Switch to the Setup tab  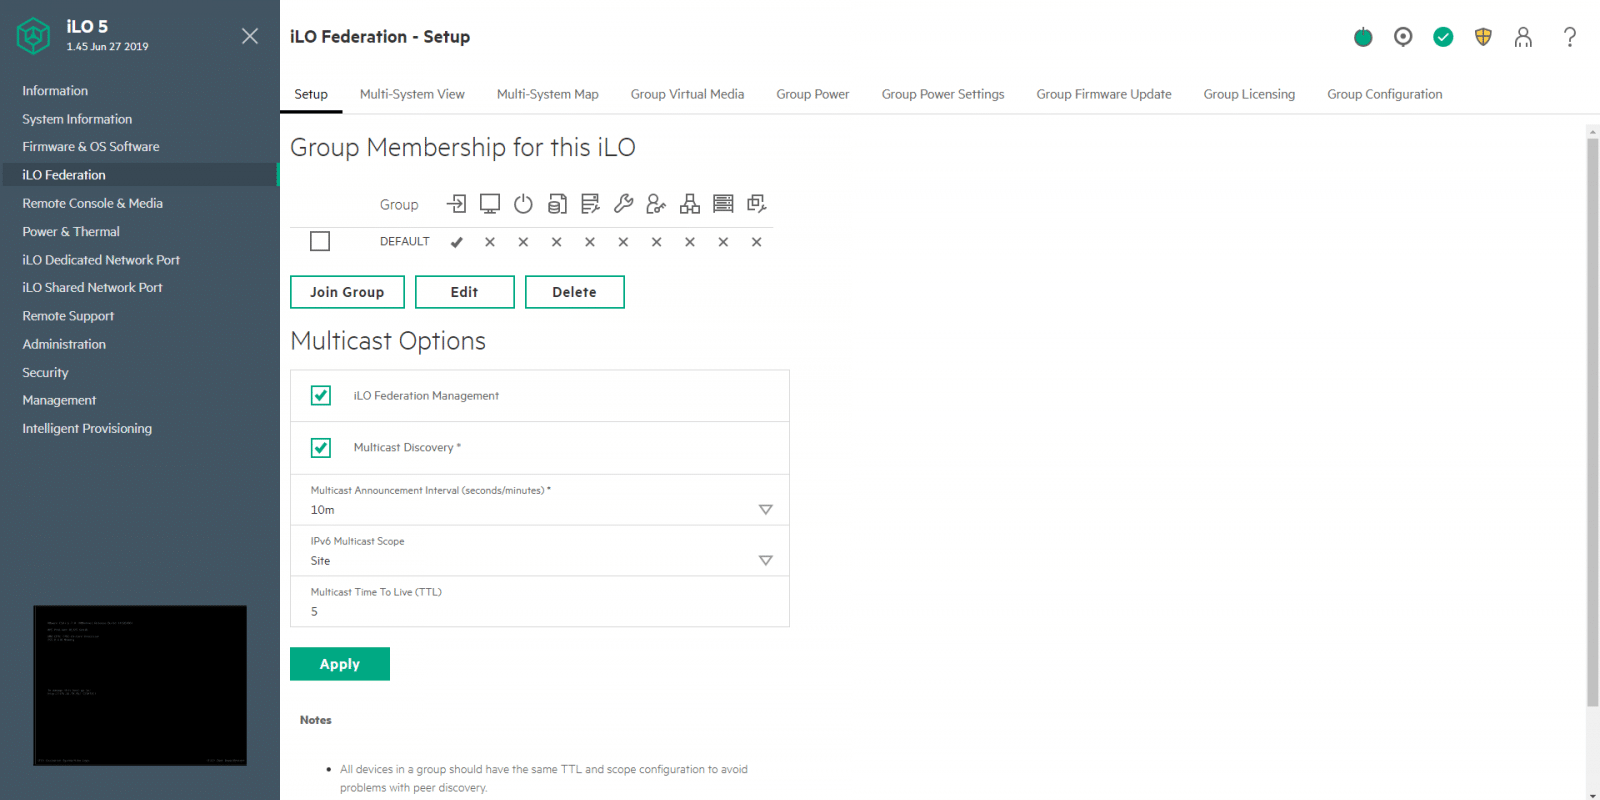click(x=311, y=94)
